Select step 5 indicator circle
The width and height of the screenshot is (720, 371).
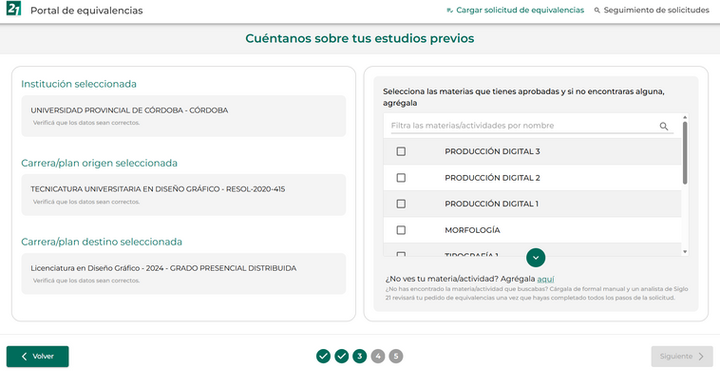tap(396, 356)
